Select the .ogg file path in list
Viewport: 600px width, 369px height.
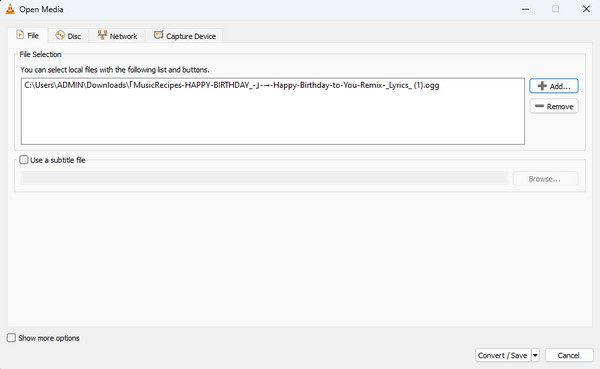[x=232, y=85]
